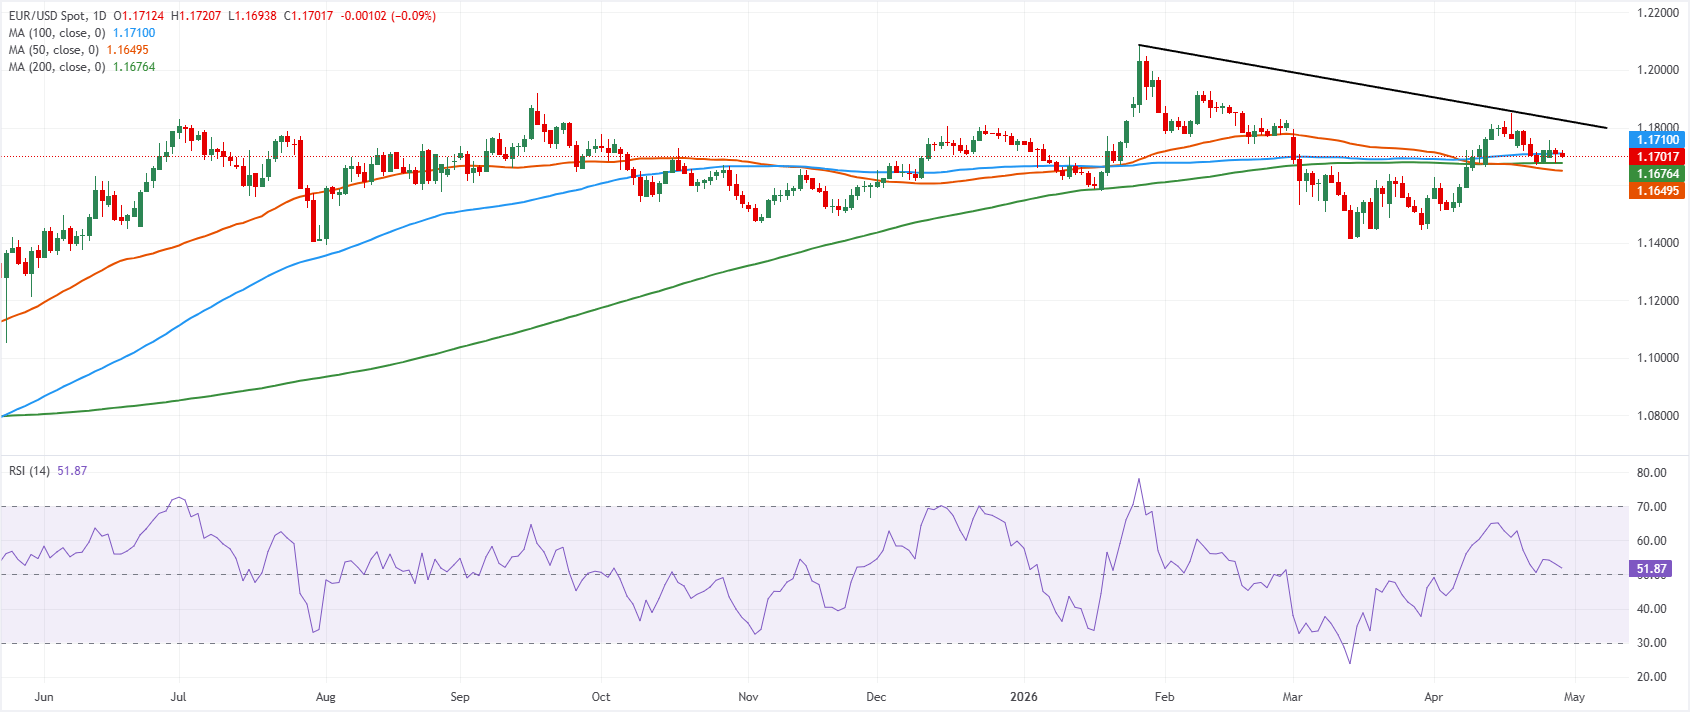This screenshot has width=1690, height=712.
Task: Click the orange 1.16495 price axis label
Action: tap(1657, 190)
